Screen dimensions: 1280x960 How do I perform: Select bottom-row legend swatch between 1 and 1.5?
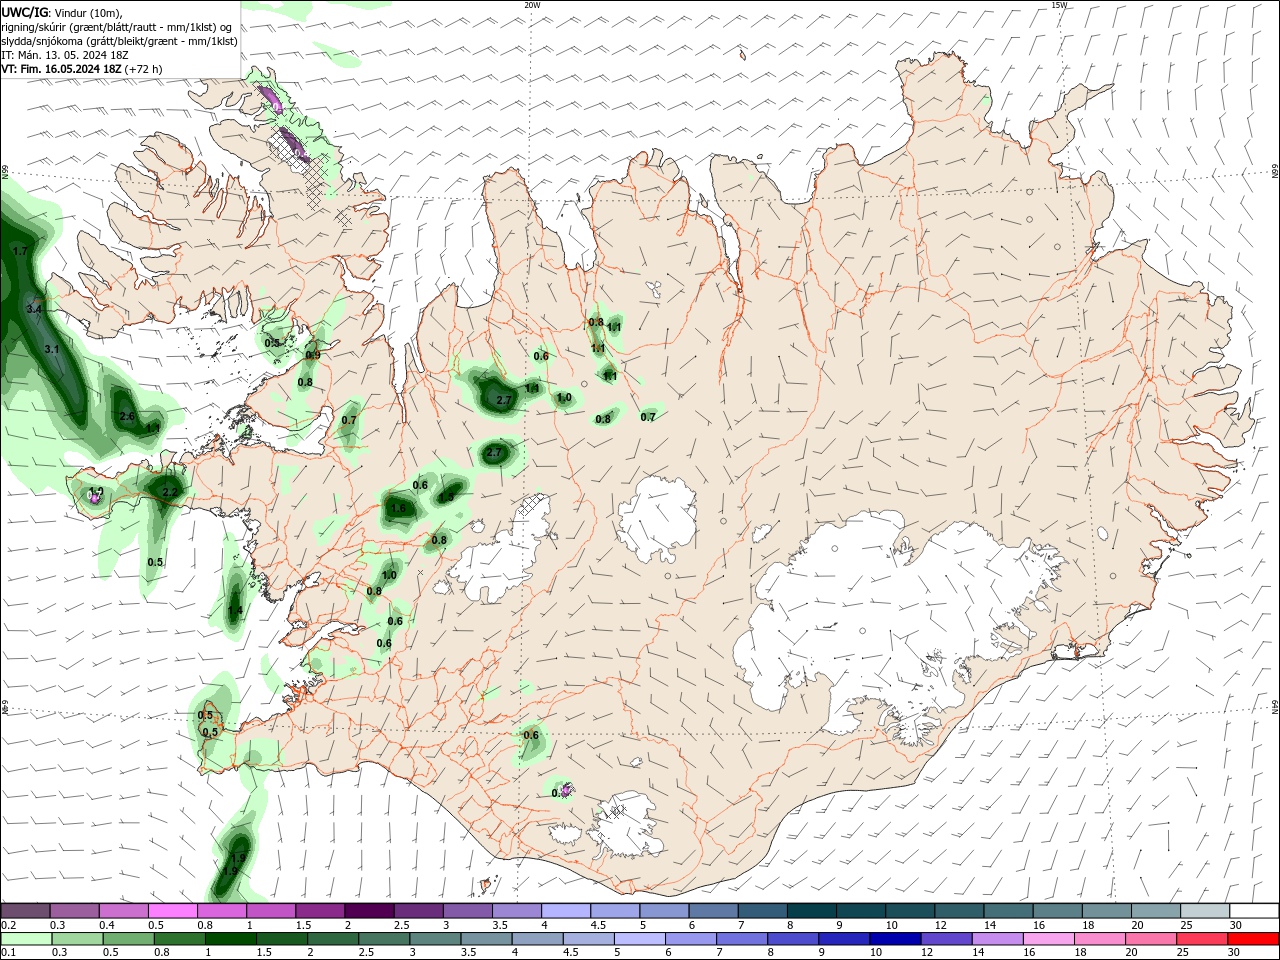[231, 939]
